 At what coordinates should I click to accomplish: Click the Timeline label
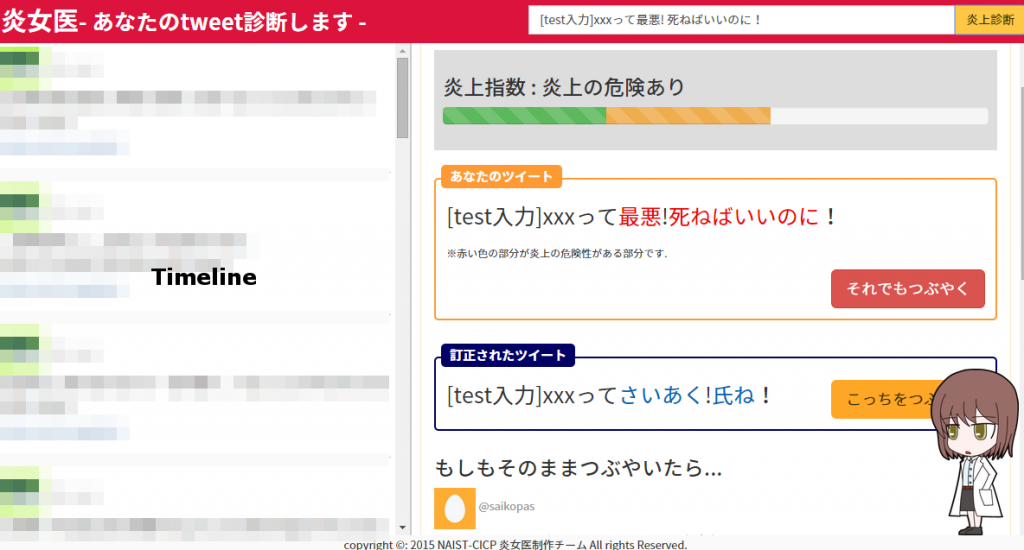[x=204, y=277]
